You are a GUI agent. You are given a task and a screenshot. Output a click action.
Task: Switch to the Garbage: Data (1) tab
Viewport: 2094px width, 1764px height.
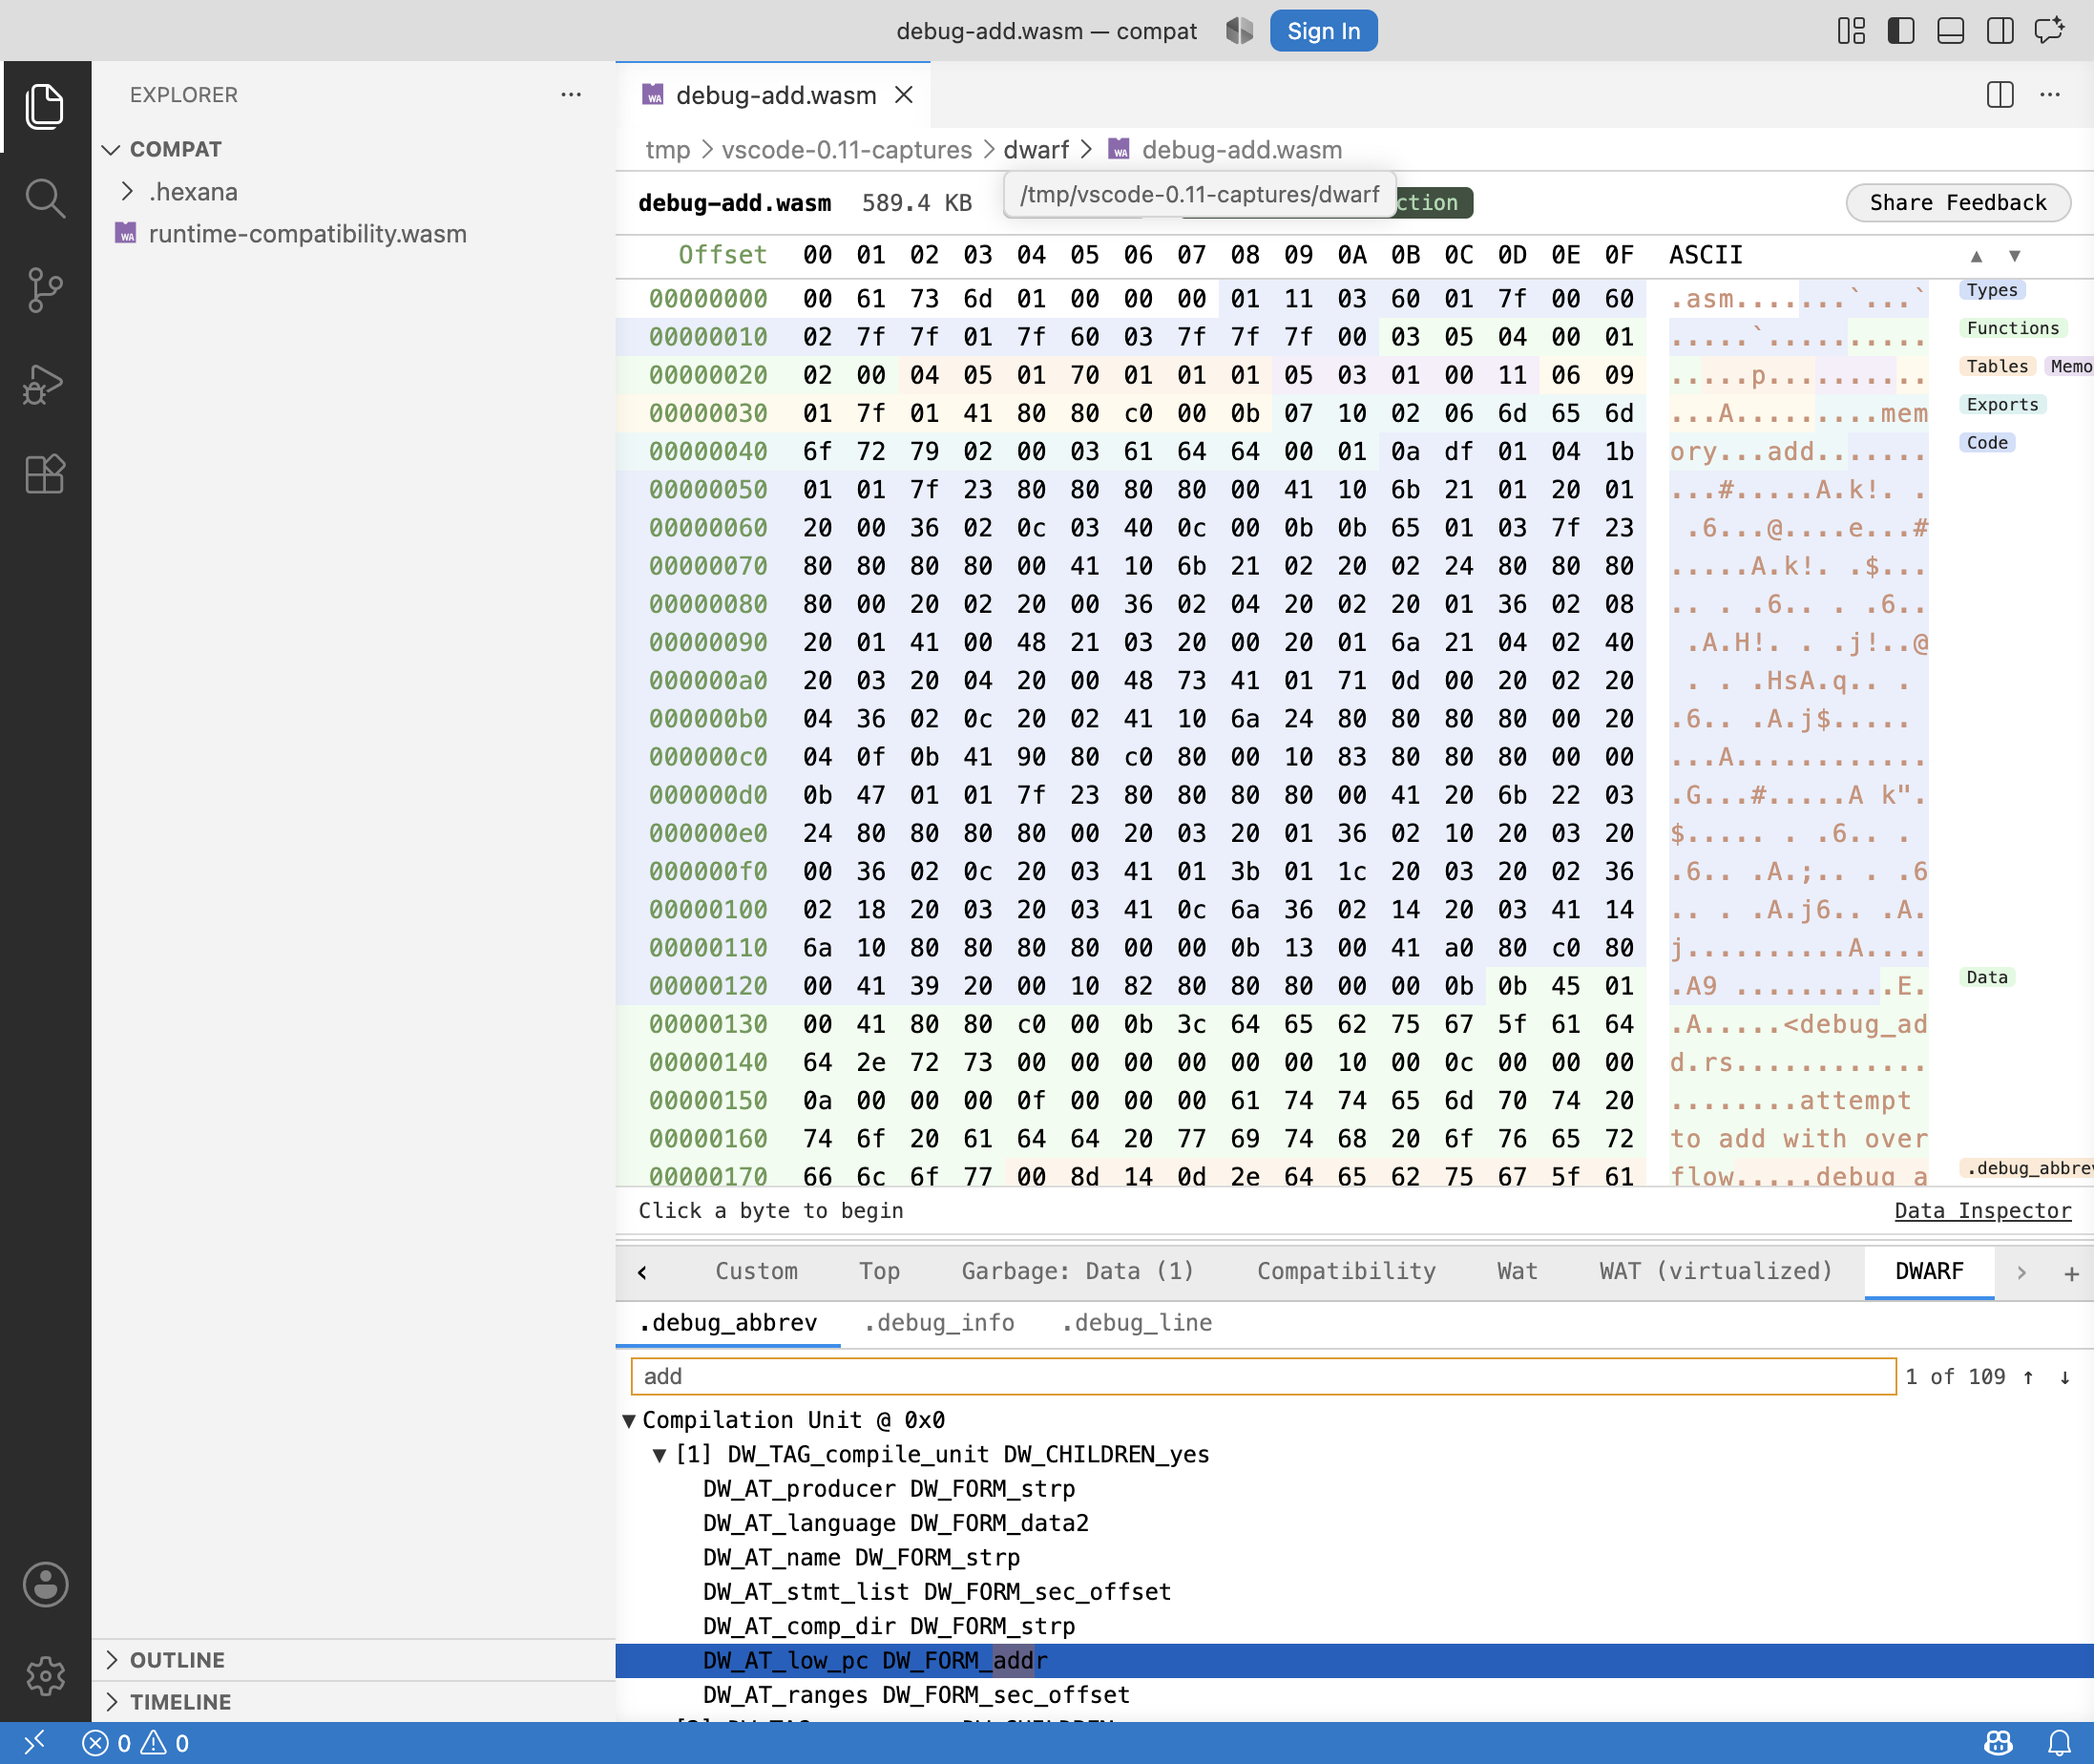tap(1078, 1271)
